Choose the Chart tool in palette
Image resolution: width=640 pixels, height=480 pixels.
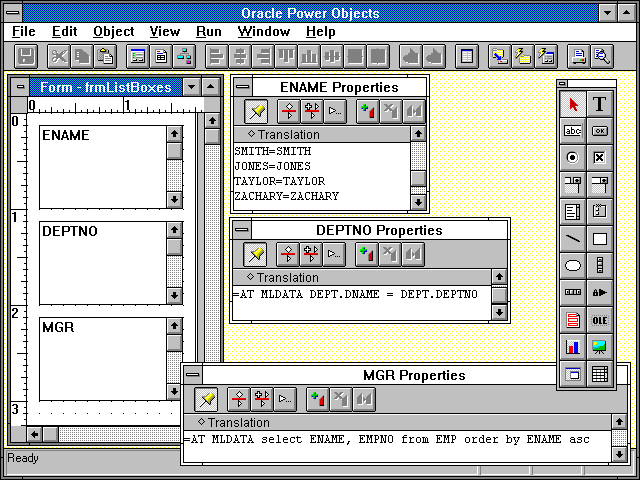coord(573,347)
